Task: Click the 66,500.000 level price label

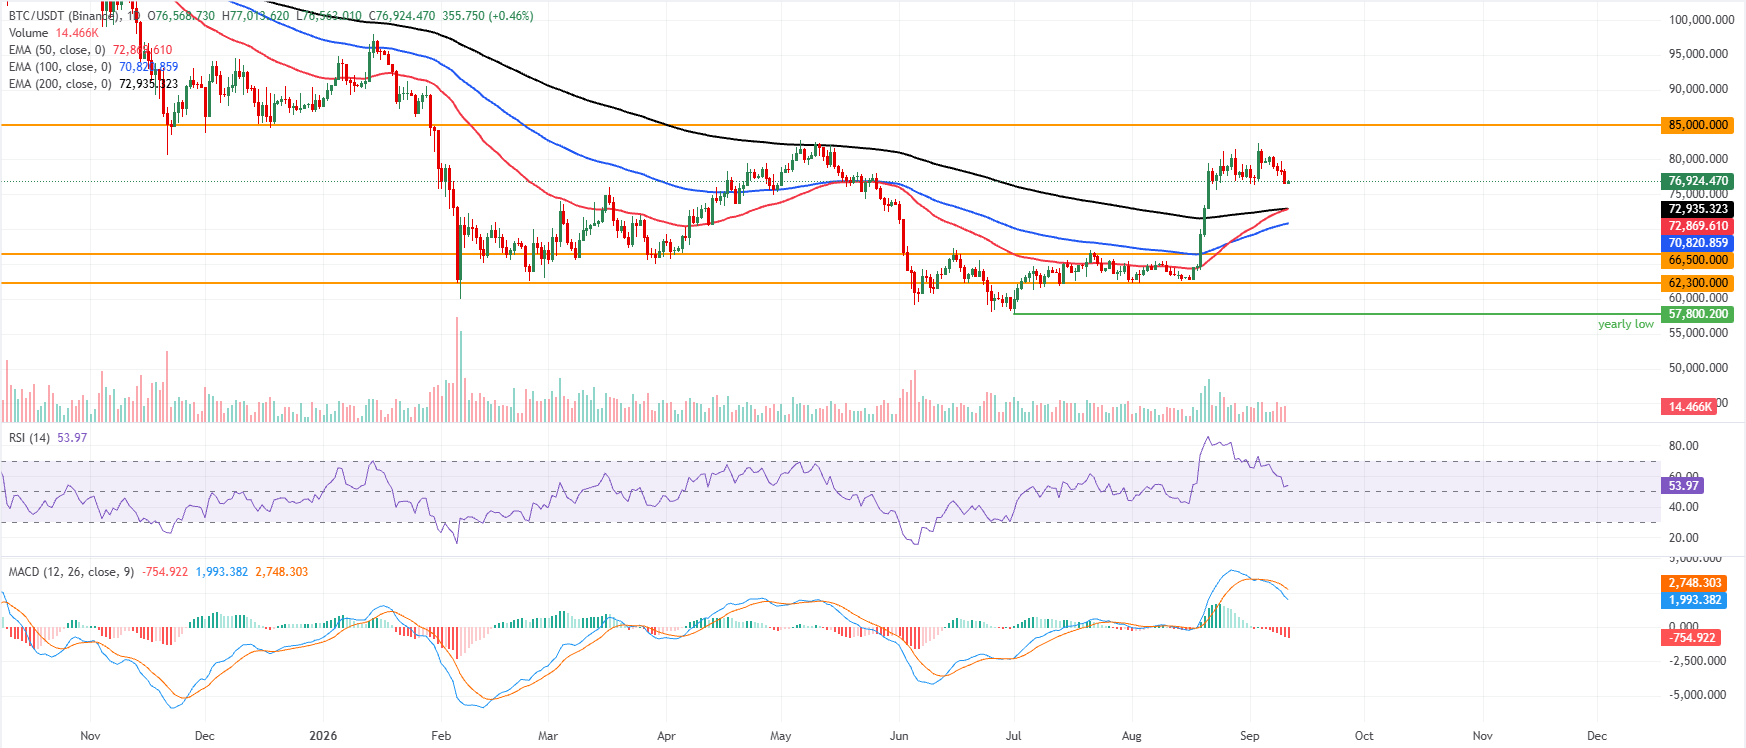Action: pos(1698,260)
